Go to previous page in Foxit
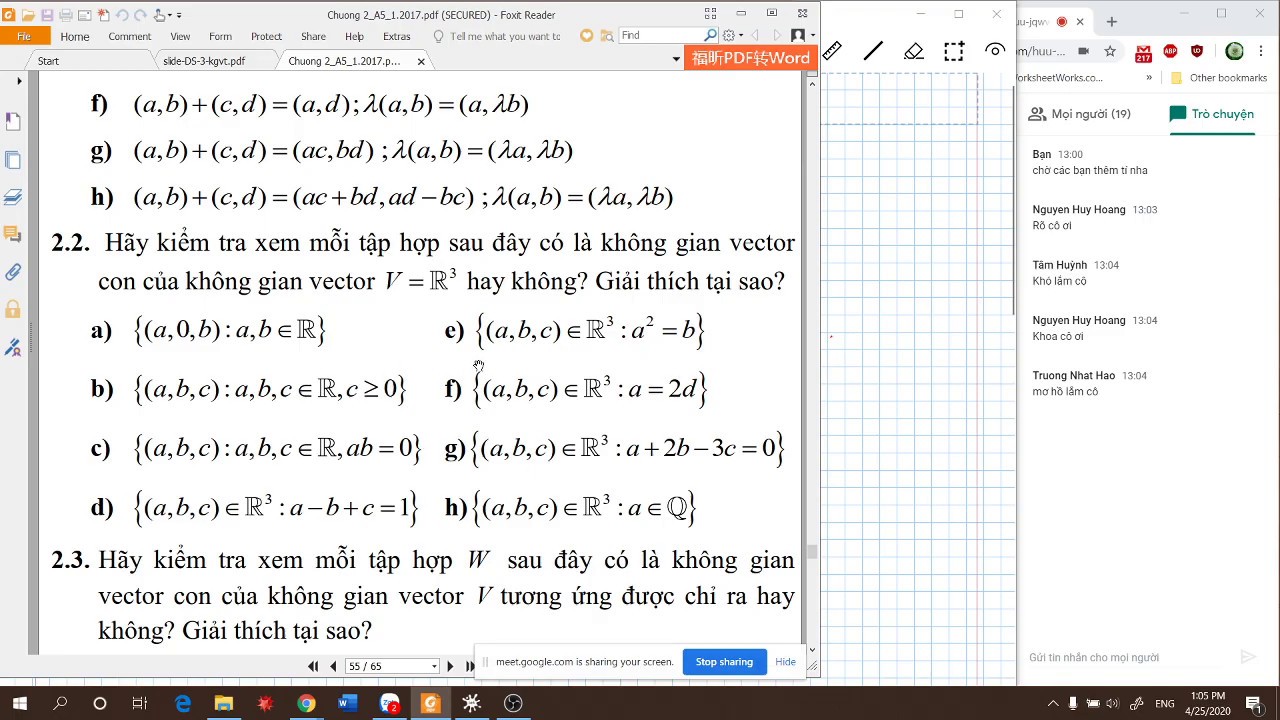Screen dimensions: 1280x720 [x=333, y=666]
